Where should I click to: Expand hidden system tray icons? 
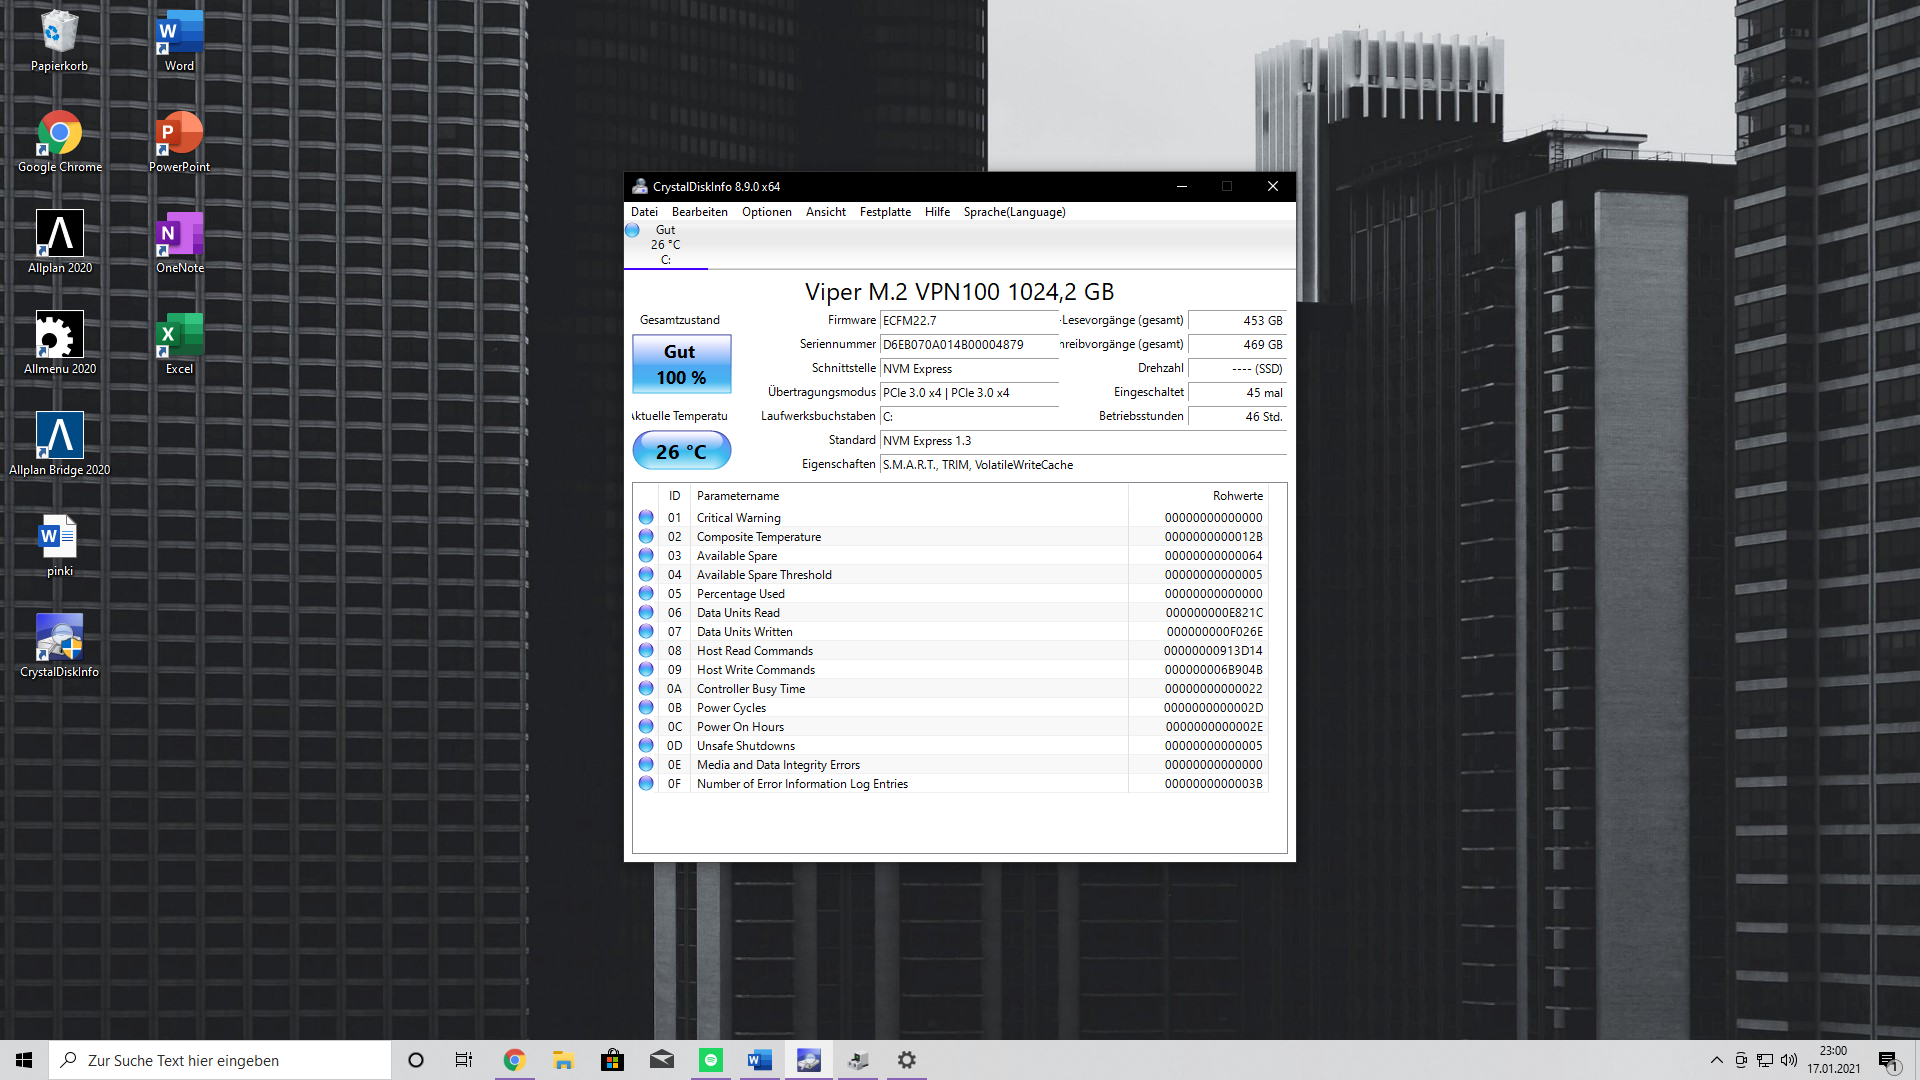click(1716, 1060)
